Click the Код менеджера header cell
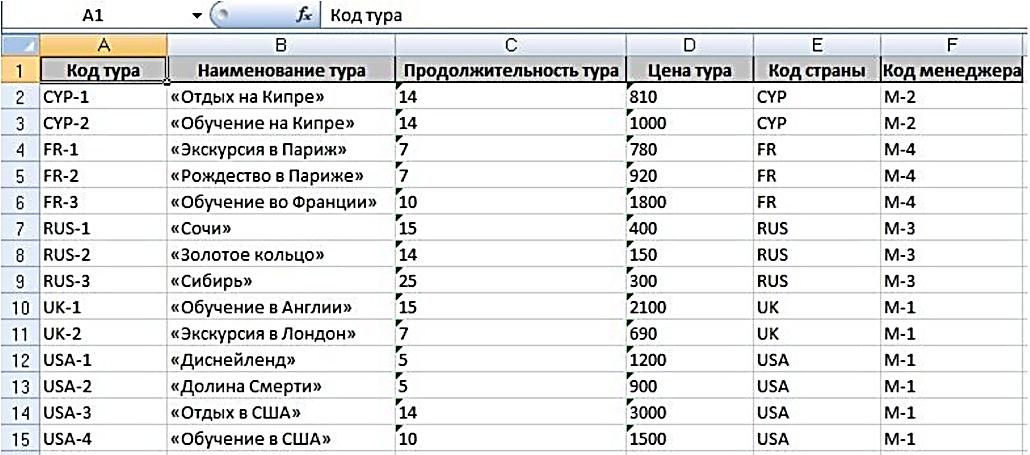This screenshot has width=1030, height=455. coord(953,71)
